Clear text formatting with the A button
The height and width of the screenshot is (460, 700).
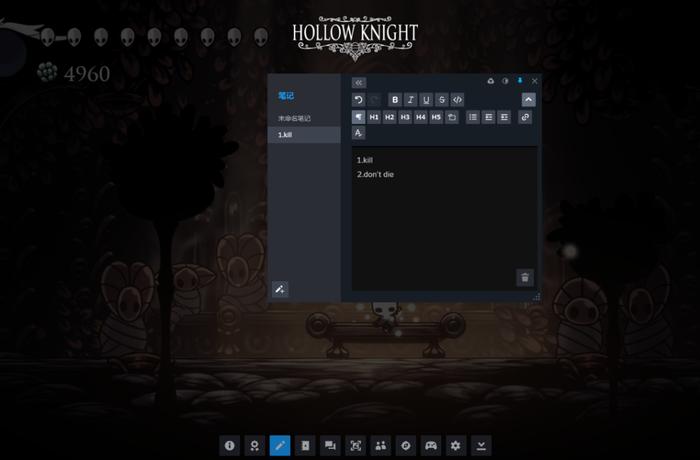point(358,133)
